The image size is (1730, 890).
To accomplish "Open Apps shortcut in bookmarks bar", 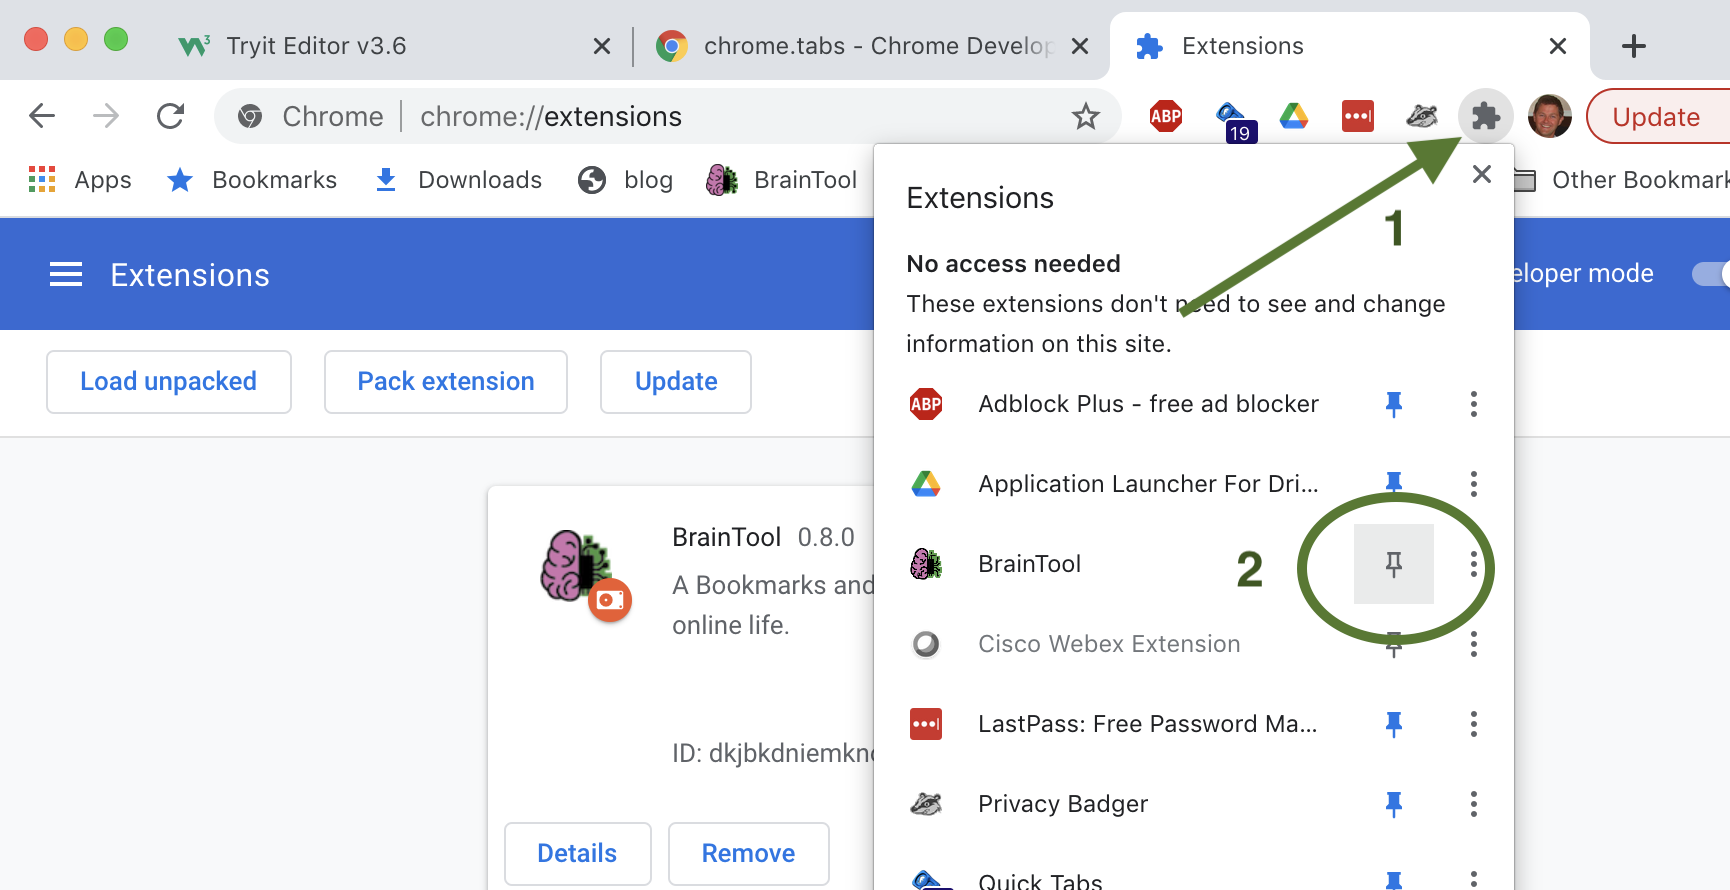I will pos(80,180).
